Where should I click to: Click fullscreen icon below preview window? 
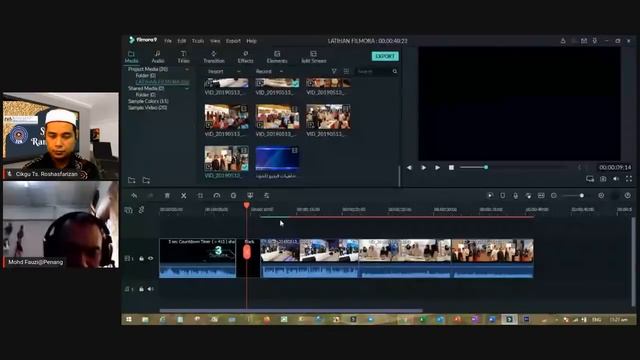click(x=629, y=178)
